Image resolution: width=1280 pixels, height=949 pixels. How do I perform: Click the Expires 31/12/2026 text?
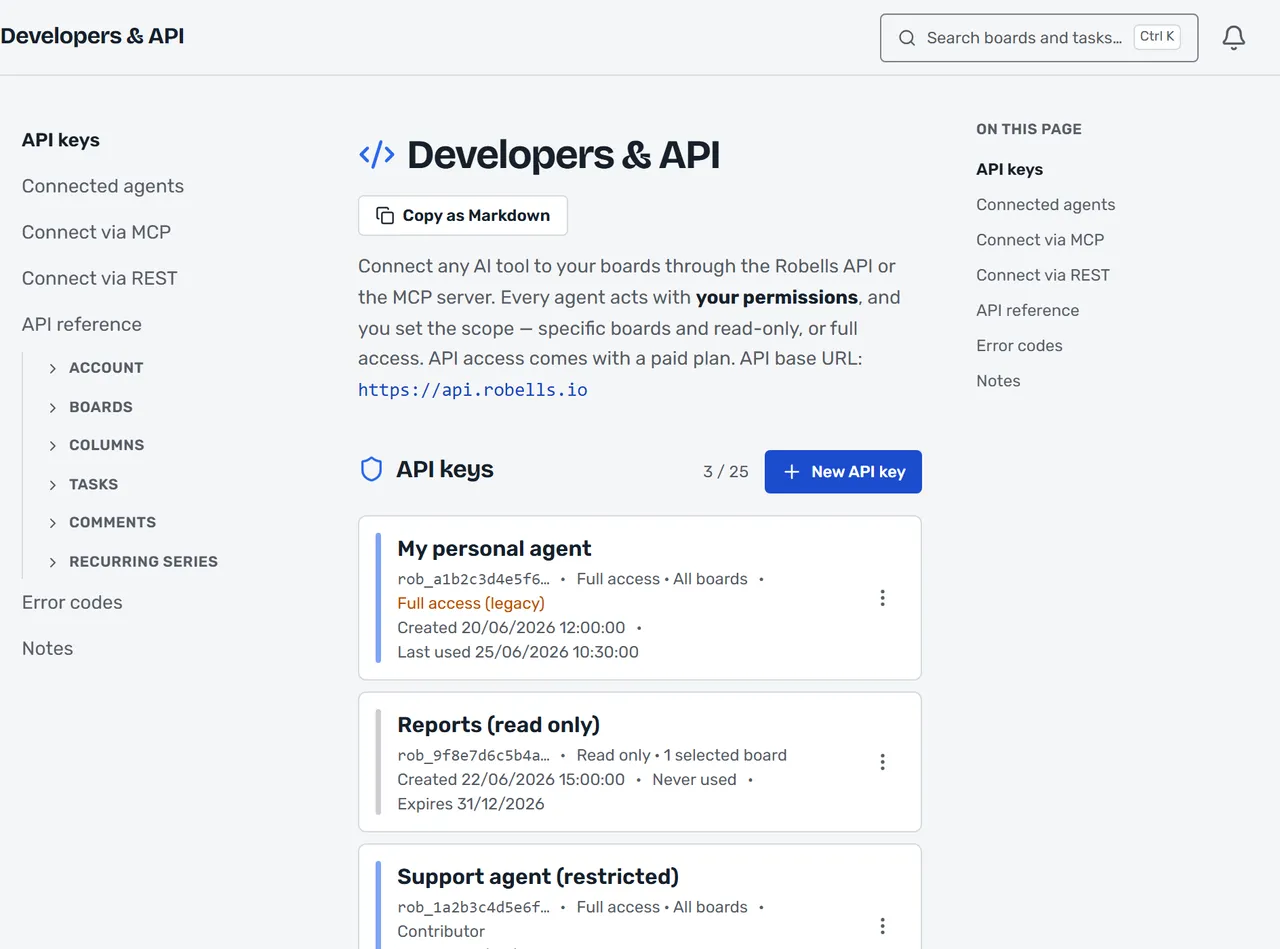(471, 804)
